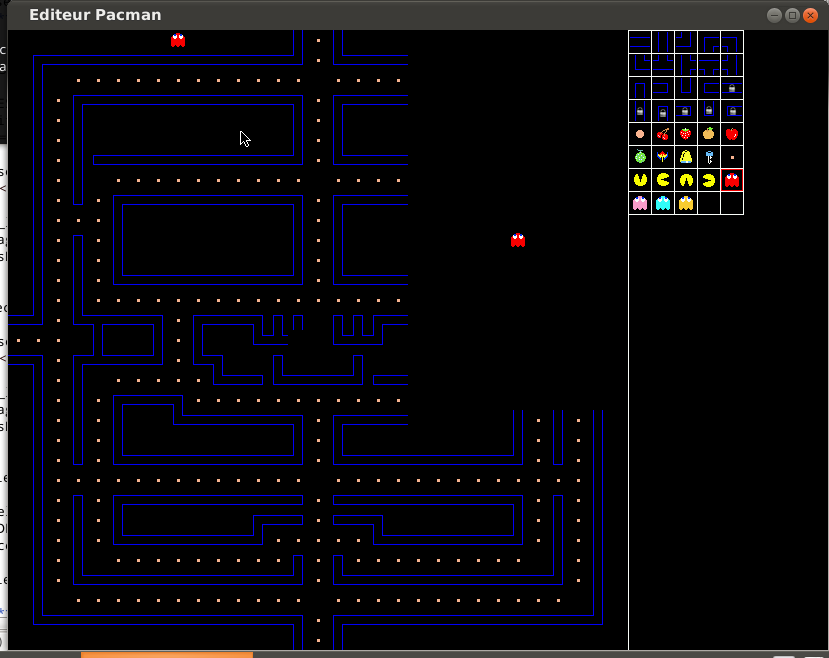
Task: Select the orange fruit tile
Action: pyautogui.click(x=709, y=134)
